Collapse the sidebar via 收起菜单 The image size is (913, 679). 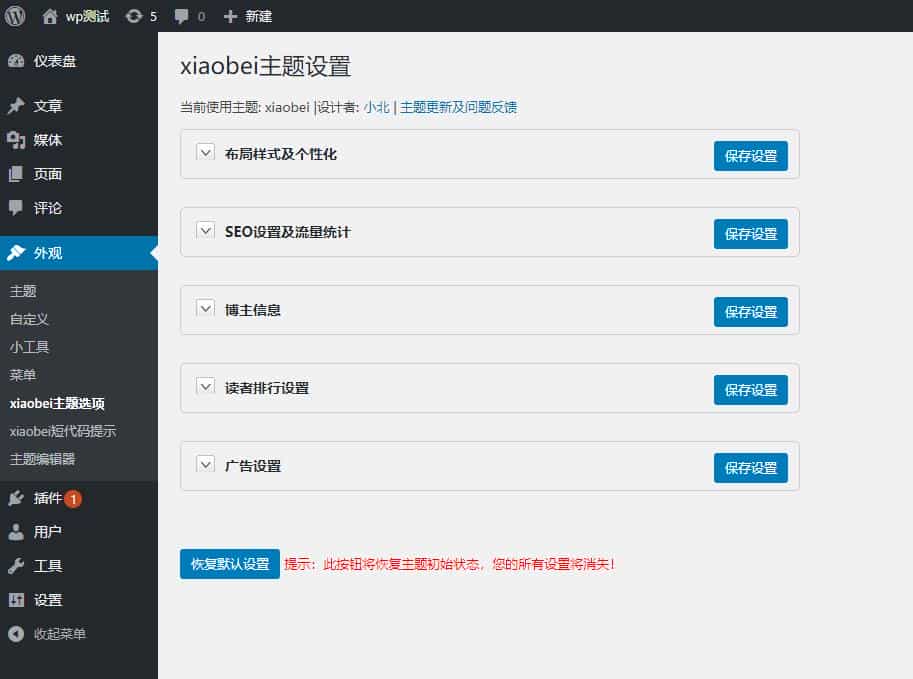79,634
